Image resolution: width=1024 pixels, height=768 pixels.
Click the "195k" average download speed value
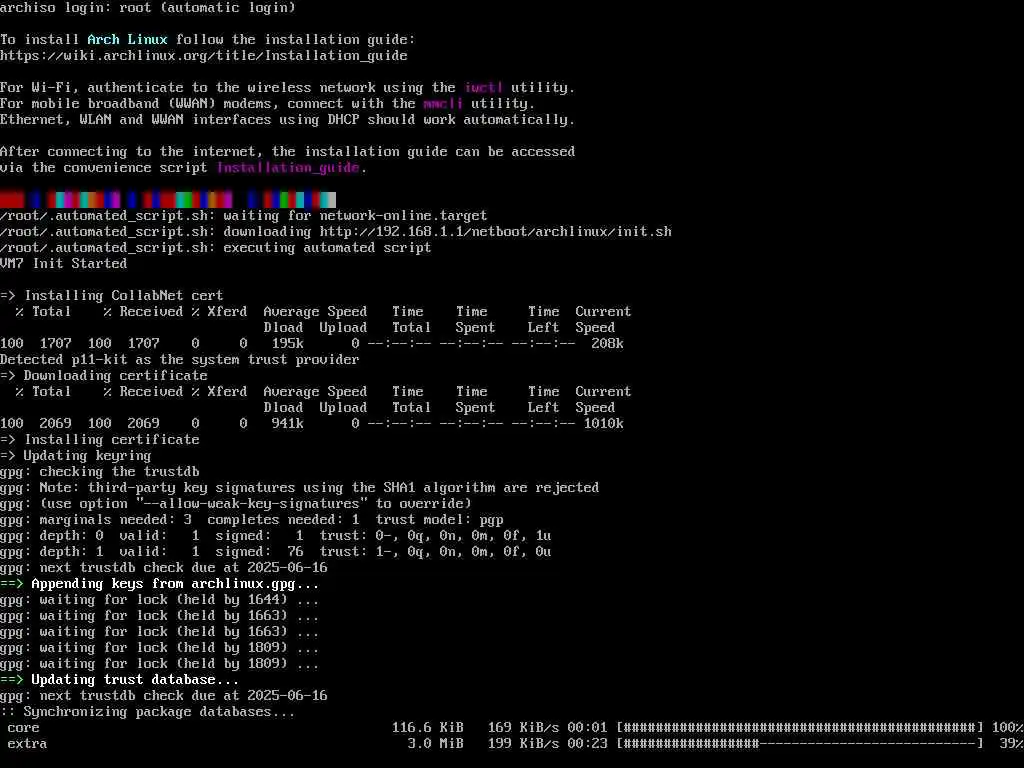[287, 344]
